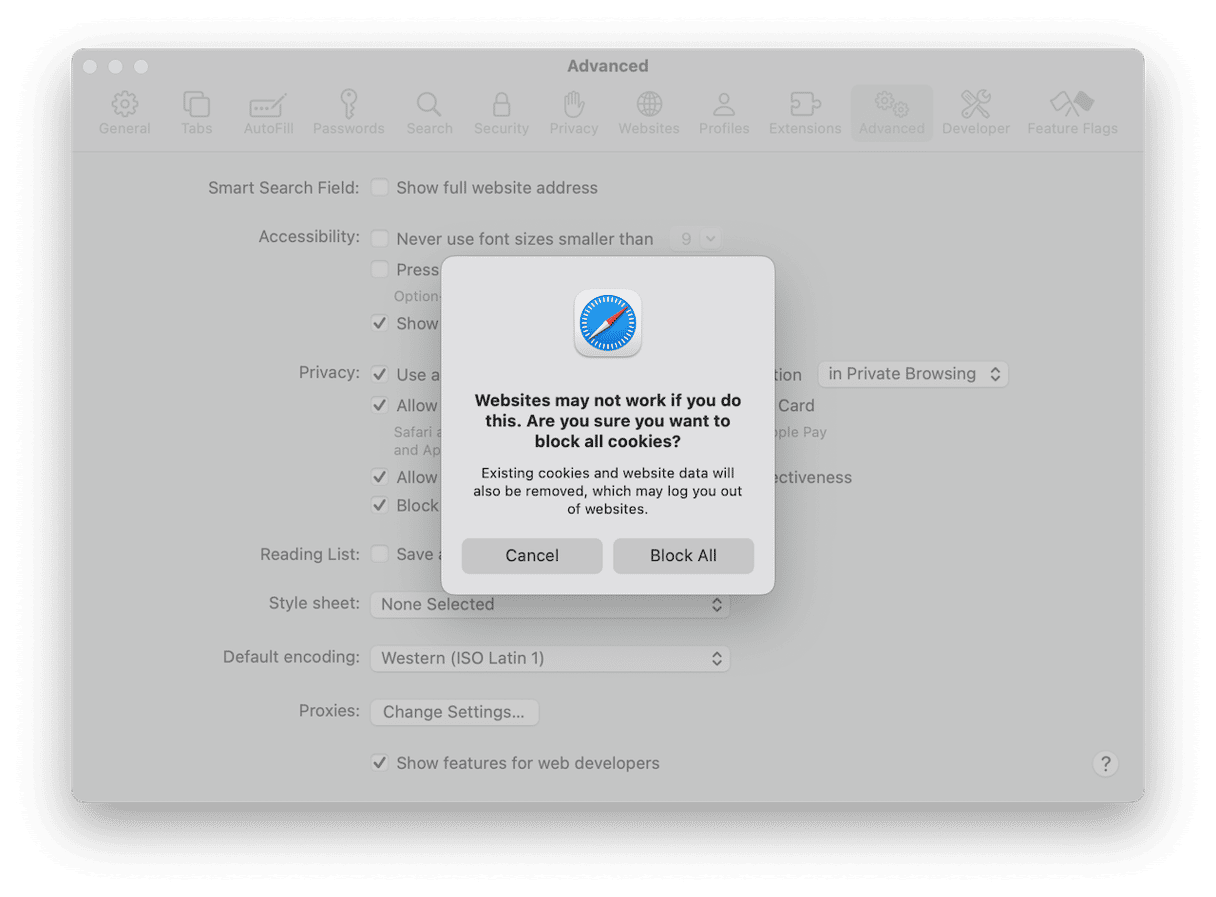This screenshot has width=1216, height=897.
Task: Open the Privacy hand pane
Action: 573,113
